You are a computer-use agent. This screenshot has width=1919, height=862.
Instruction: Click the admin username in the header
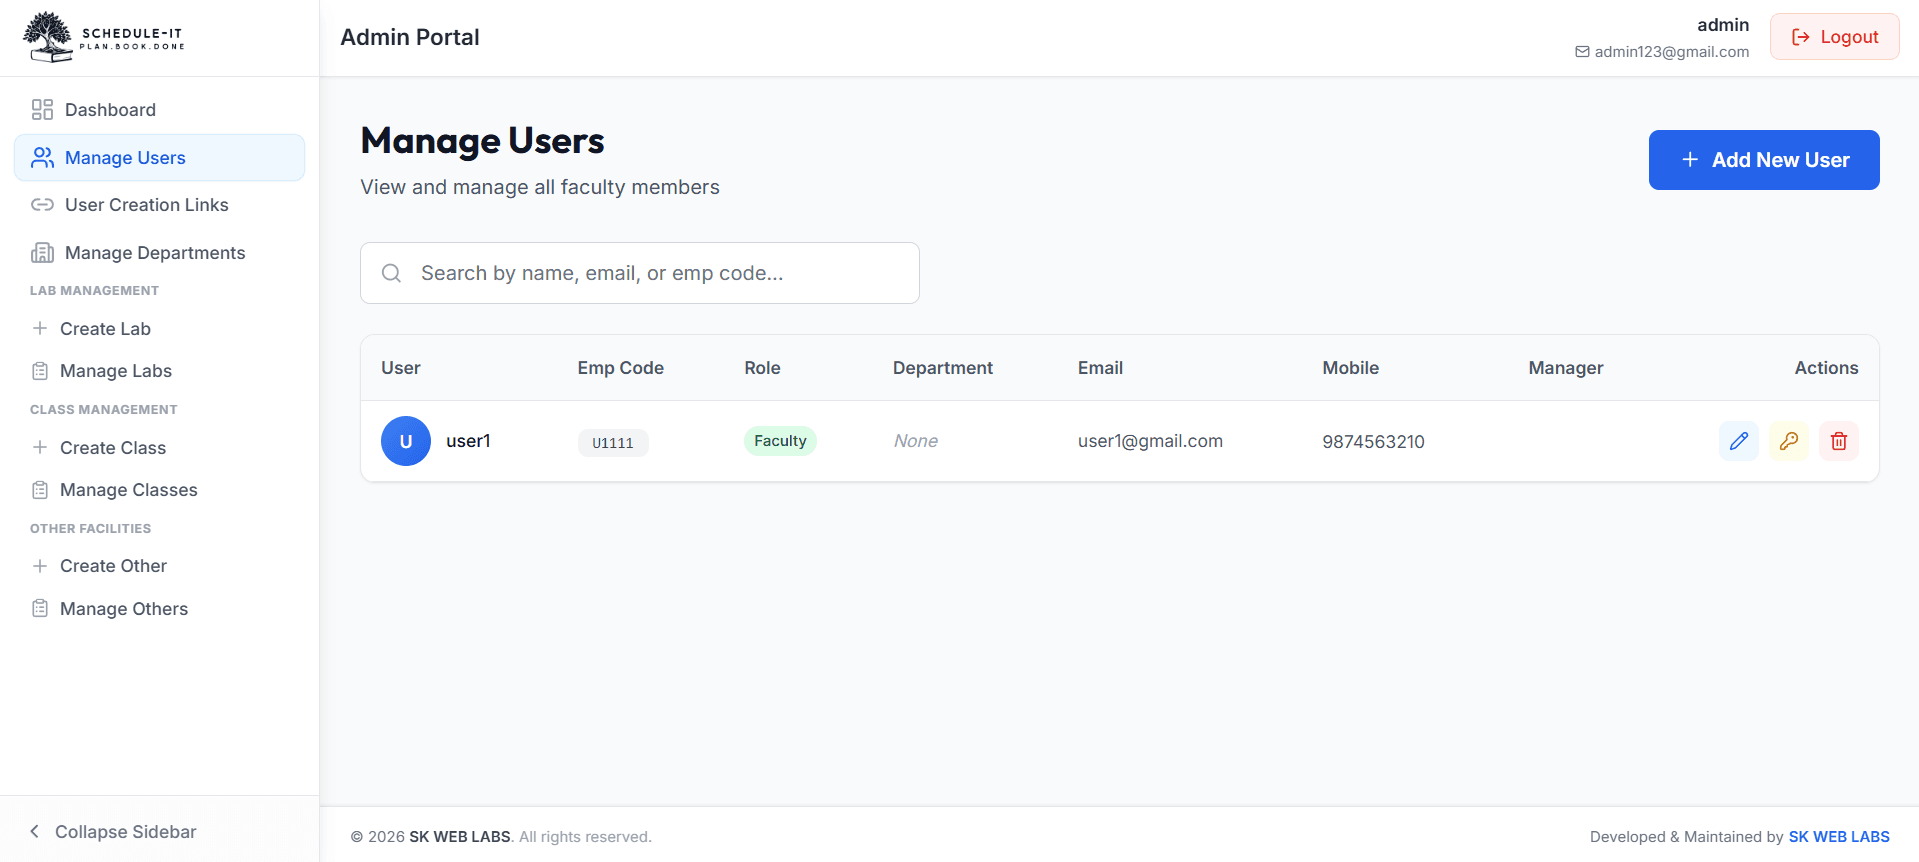pos(1723,25)
